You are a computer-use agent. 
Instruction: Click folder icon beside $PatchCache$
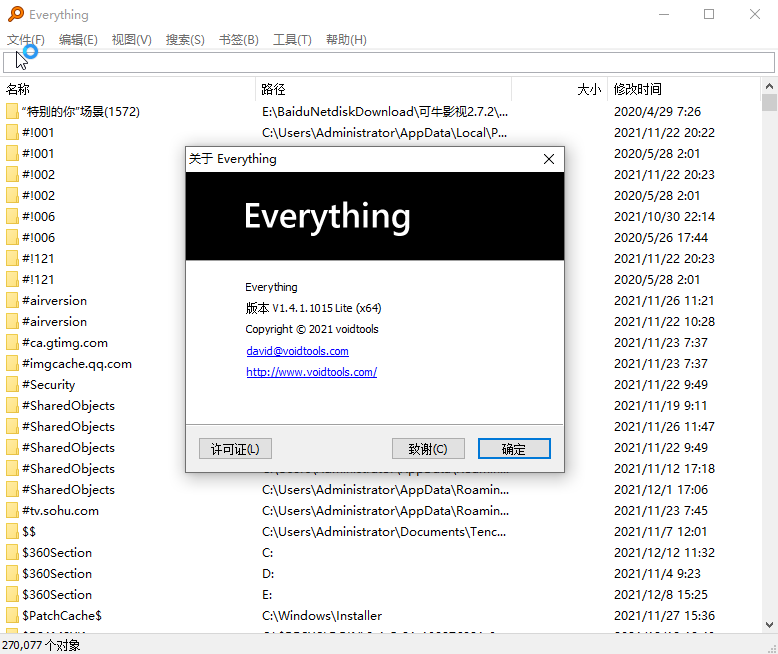coord(12,616)
